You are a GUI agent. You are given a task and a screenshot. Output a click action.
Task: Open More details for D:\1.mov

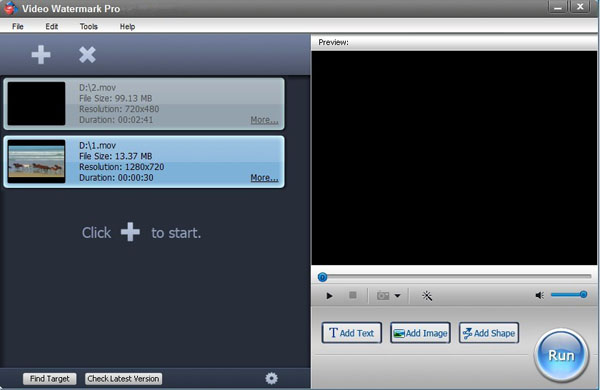point(264,178)
